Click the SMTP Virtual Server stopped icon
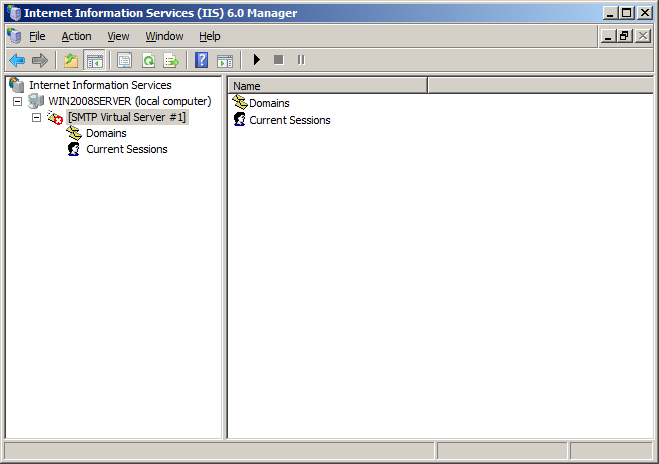Viewport: 659px width, 464px height. pos(55,118)
